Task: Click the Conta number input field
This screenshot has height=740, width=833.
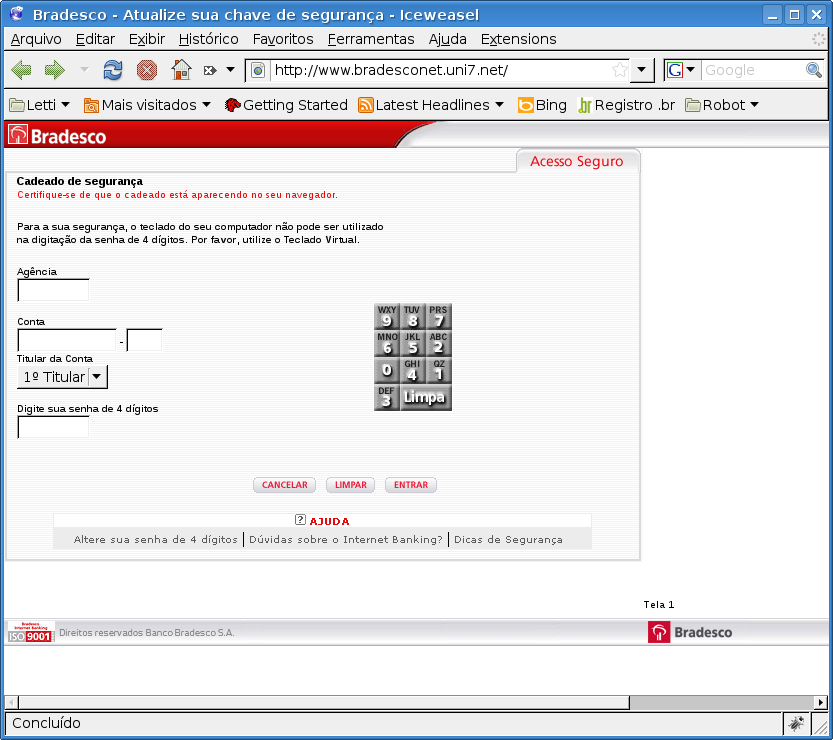Action: tap(67, 340)
